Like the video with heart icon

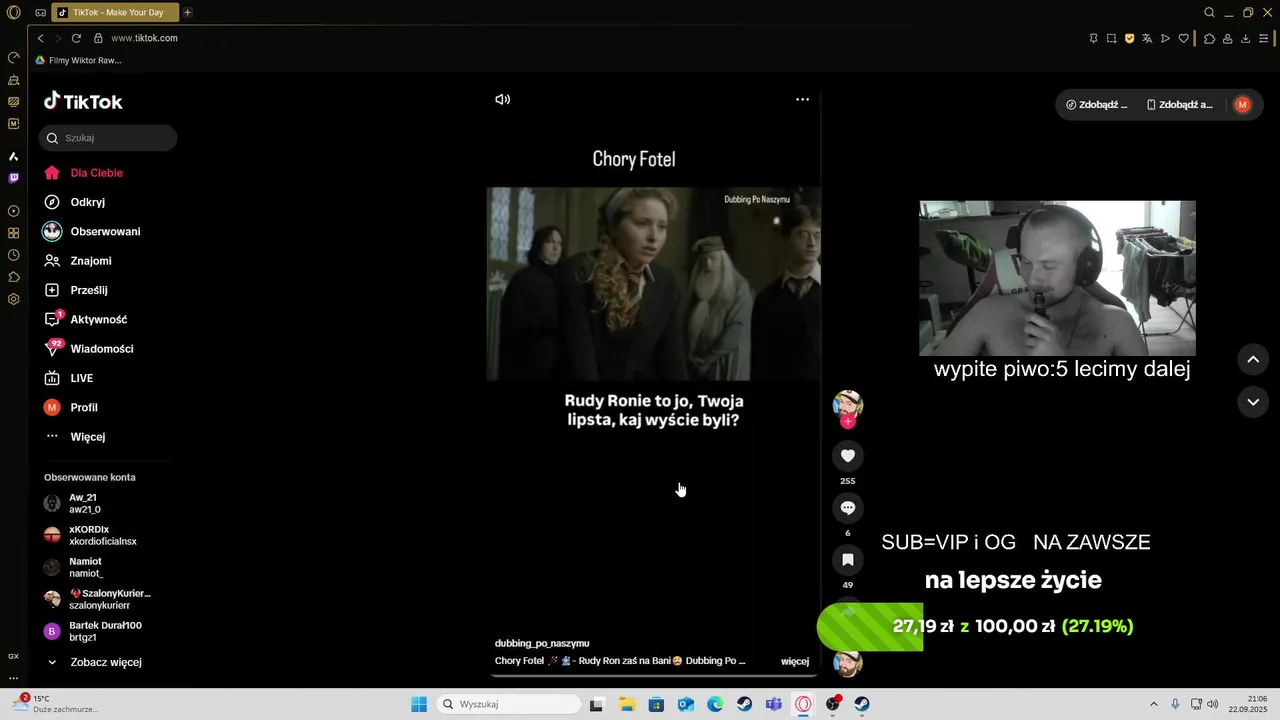point(848,456)
